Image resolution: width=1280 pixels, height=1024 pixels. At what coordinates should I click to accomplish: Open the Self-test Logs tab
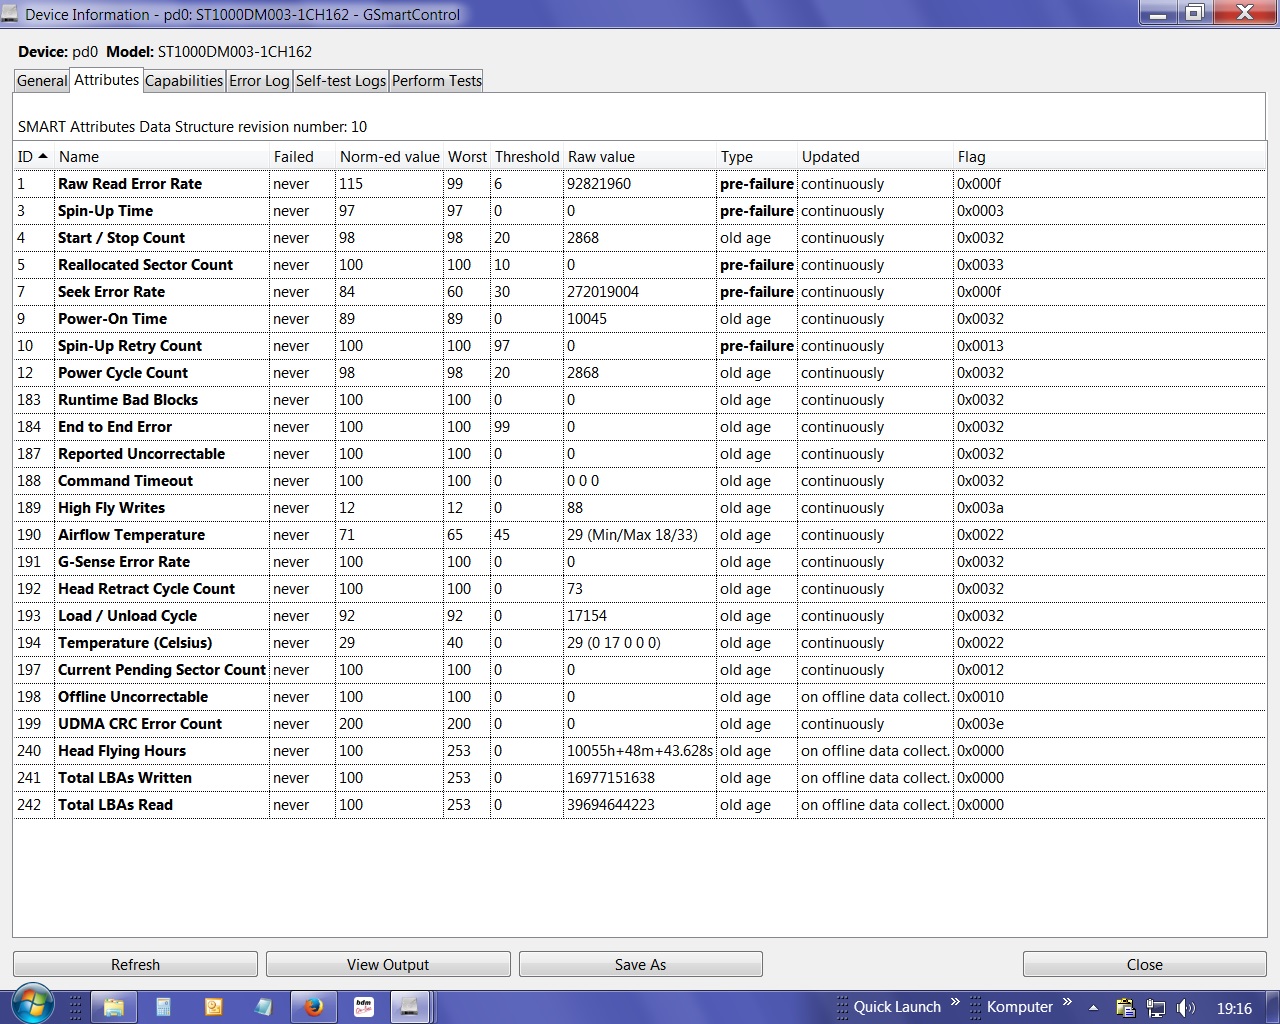pyautogui.click(x=341, y=81)
